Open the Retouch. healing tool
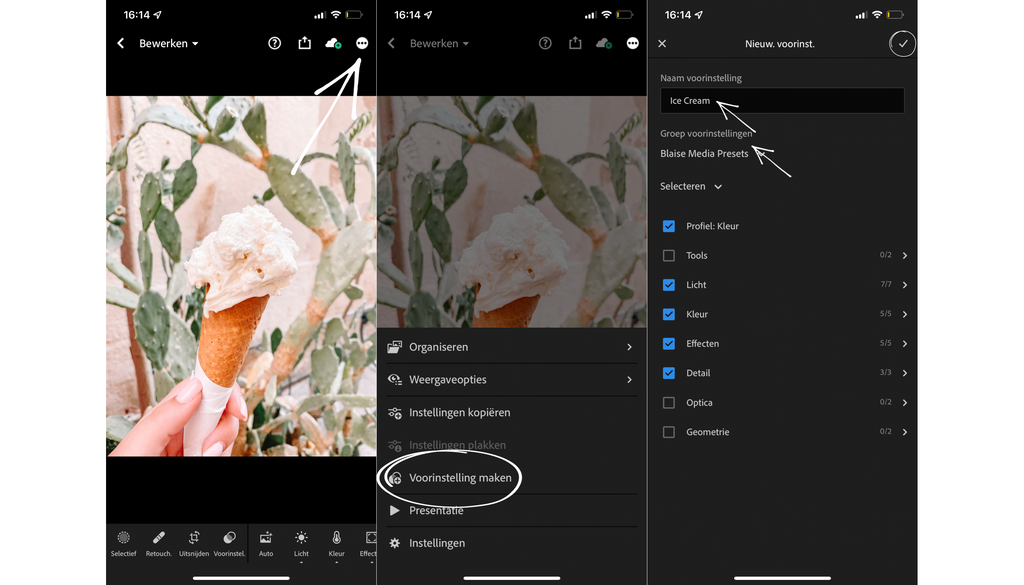Screen dimensions: 1024x585 pos(158,541)
